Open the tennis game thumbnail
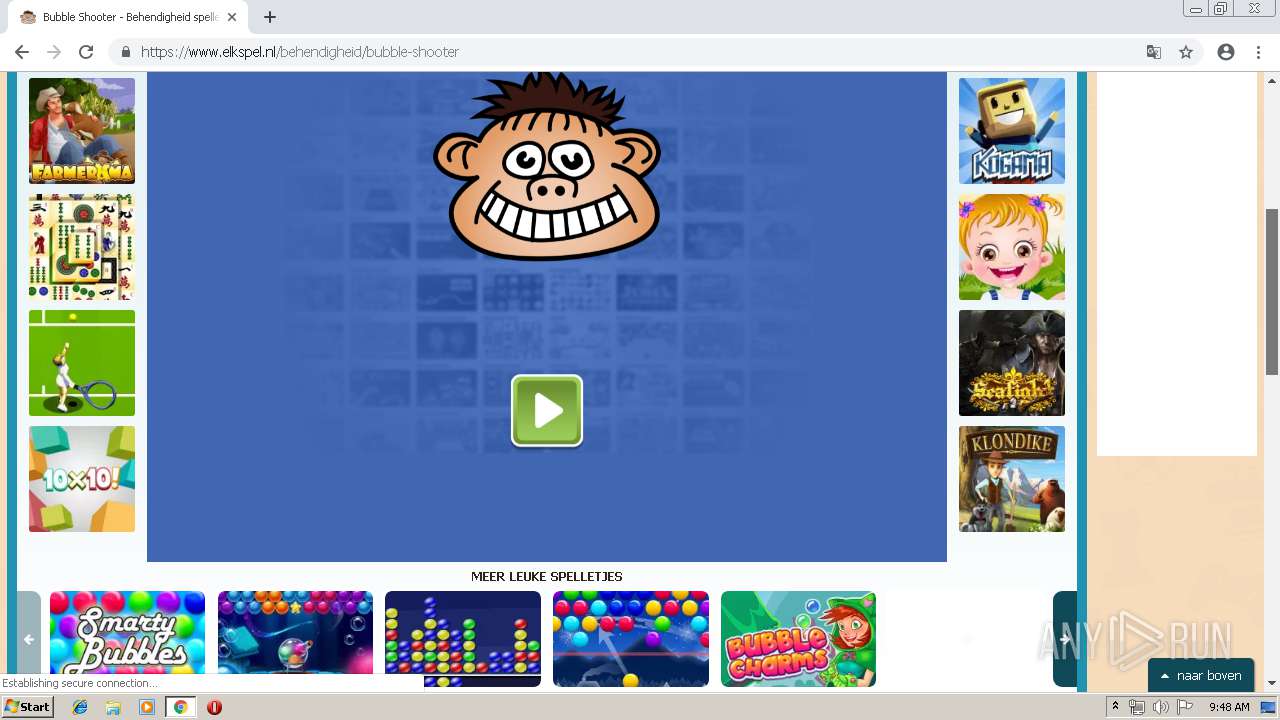1280x720 pixels. [82, 363]
